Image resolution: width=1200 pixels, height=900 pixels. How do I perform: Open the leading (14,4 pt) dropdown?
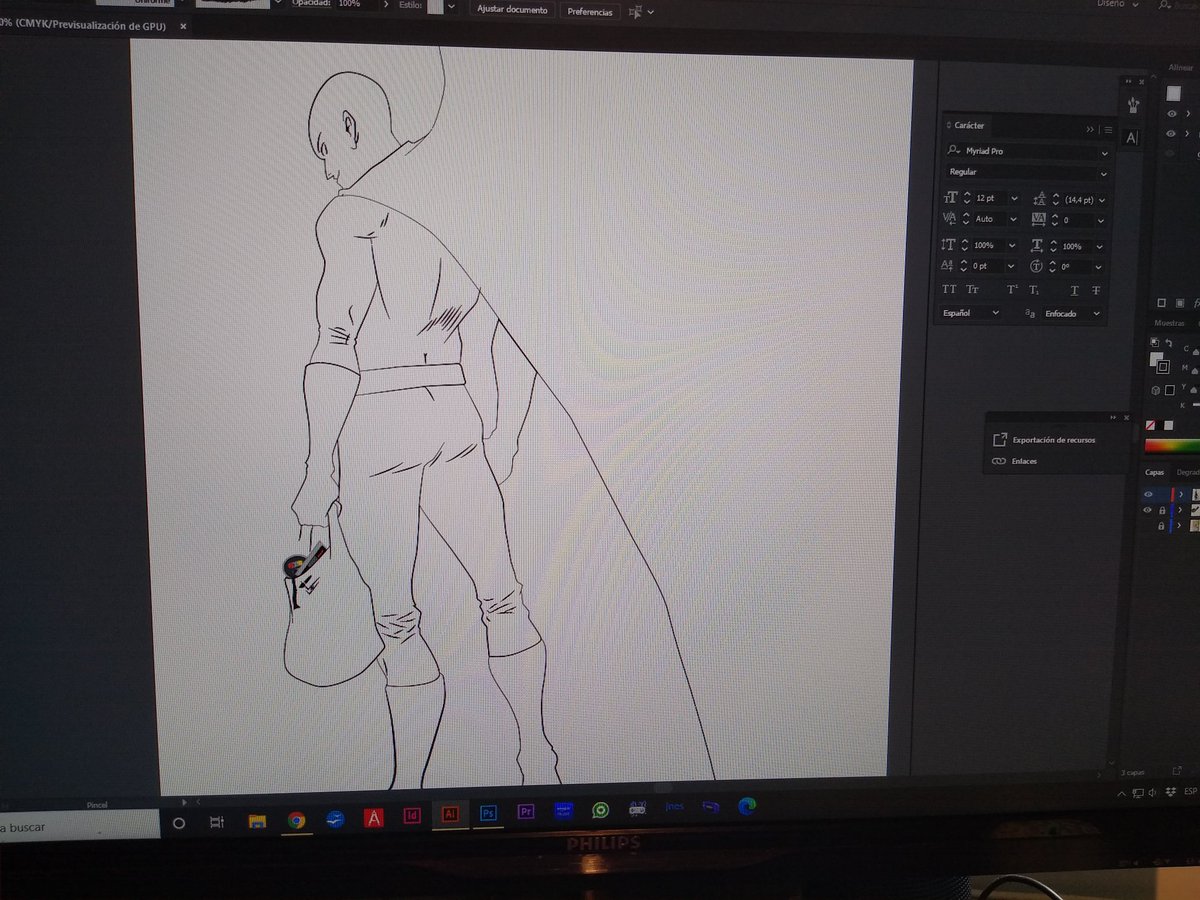1101,200
